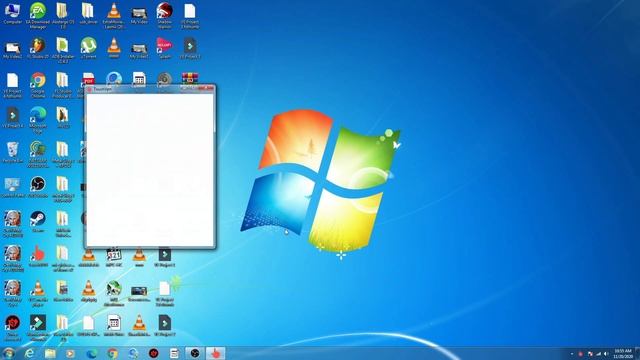The image size is (640, 360).
Task: Open Microsoft Edge from the taskbar
Action: [91, 353]
